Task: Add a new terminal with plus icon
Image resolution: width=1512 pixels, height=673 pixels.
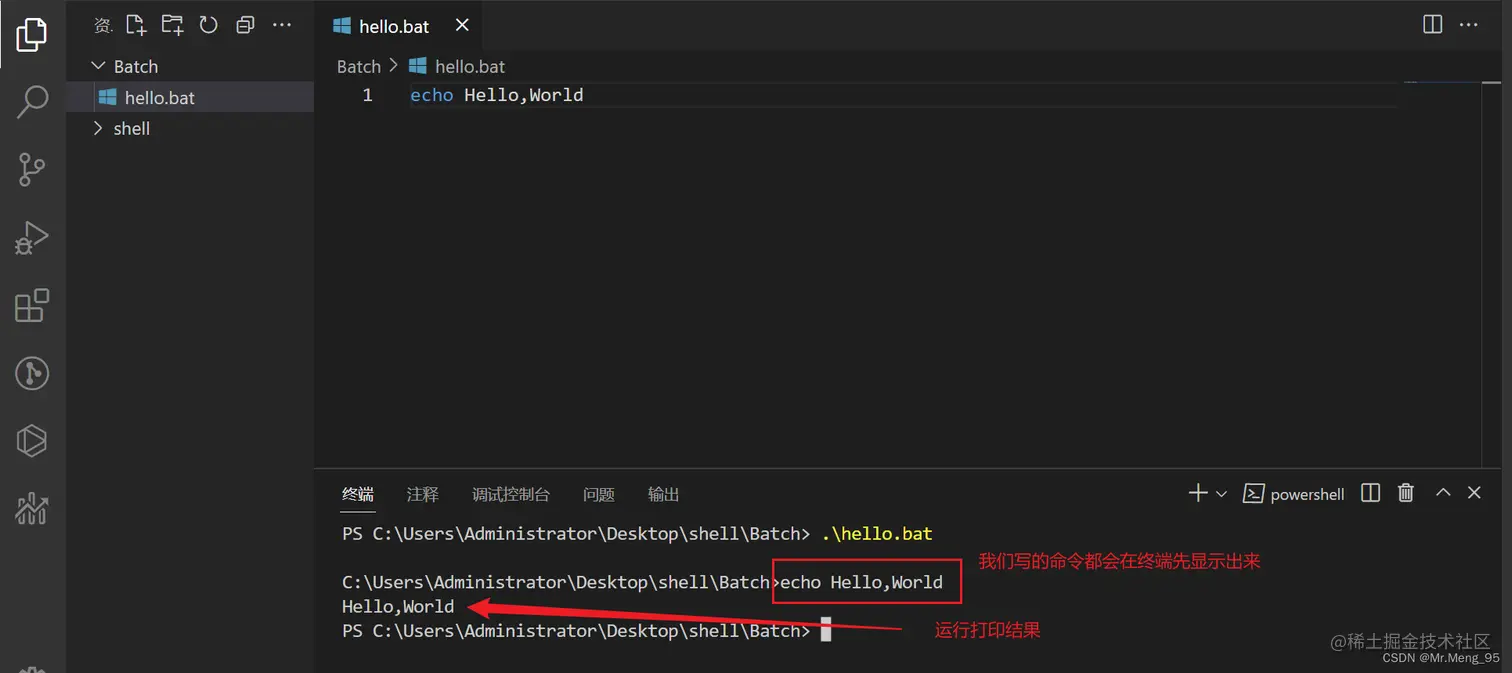Action: (x=1197, y=493)
